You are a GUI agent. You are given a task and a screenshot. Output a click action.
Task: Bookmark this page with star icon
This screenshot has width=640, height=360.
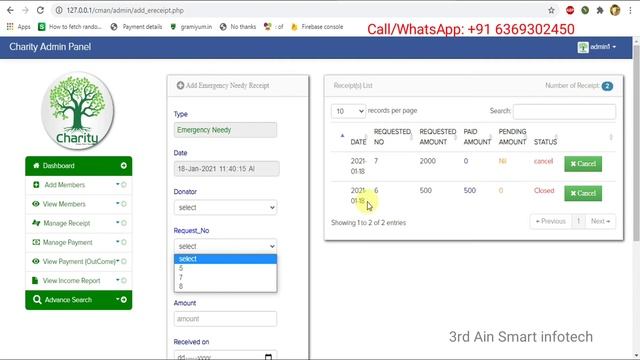551,10
